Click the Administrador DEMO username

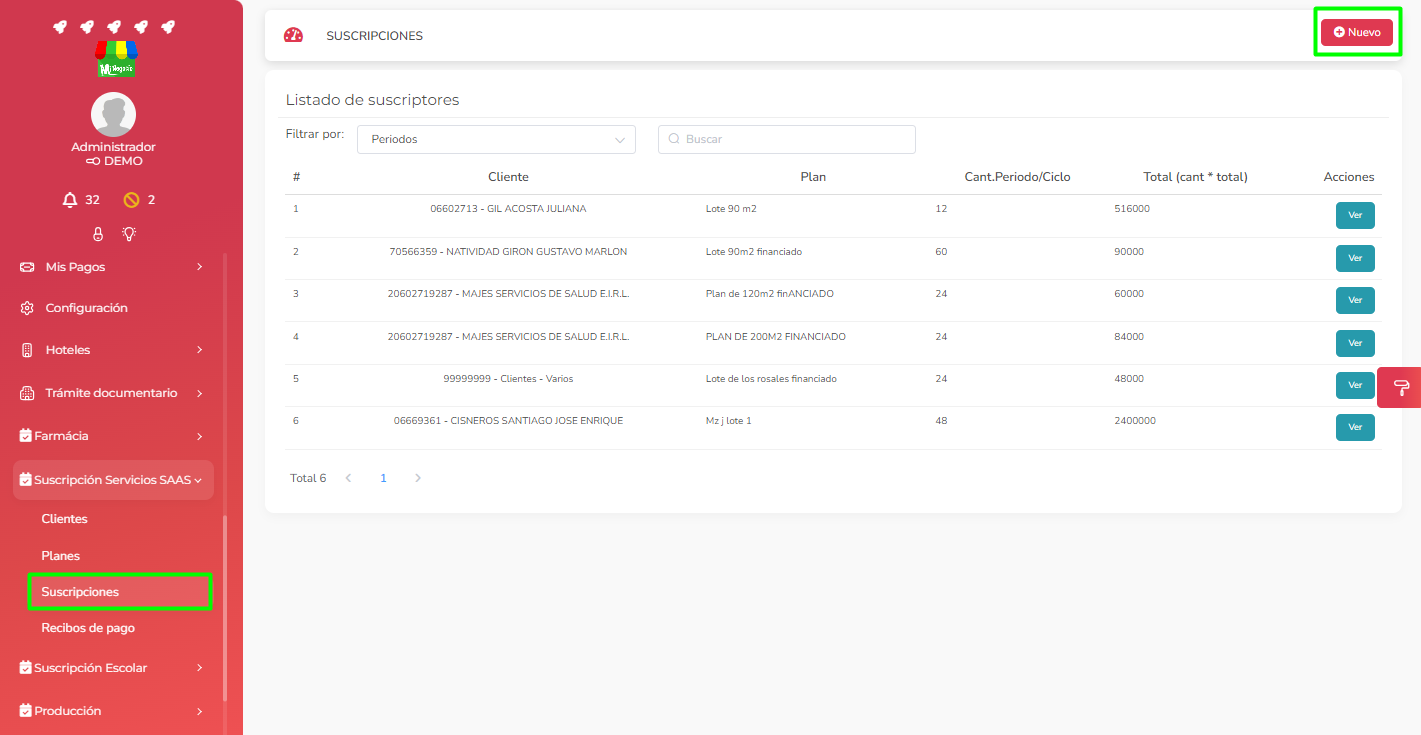point(113,154)
